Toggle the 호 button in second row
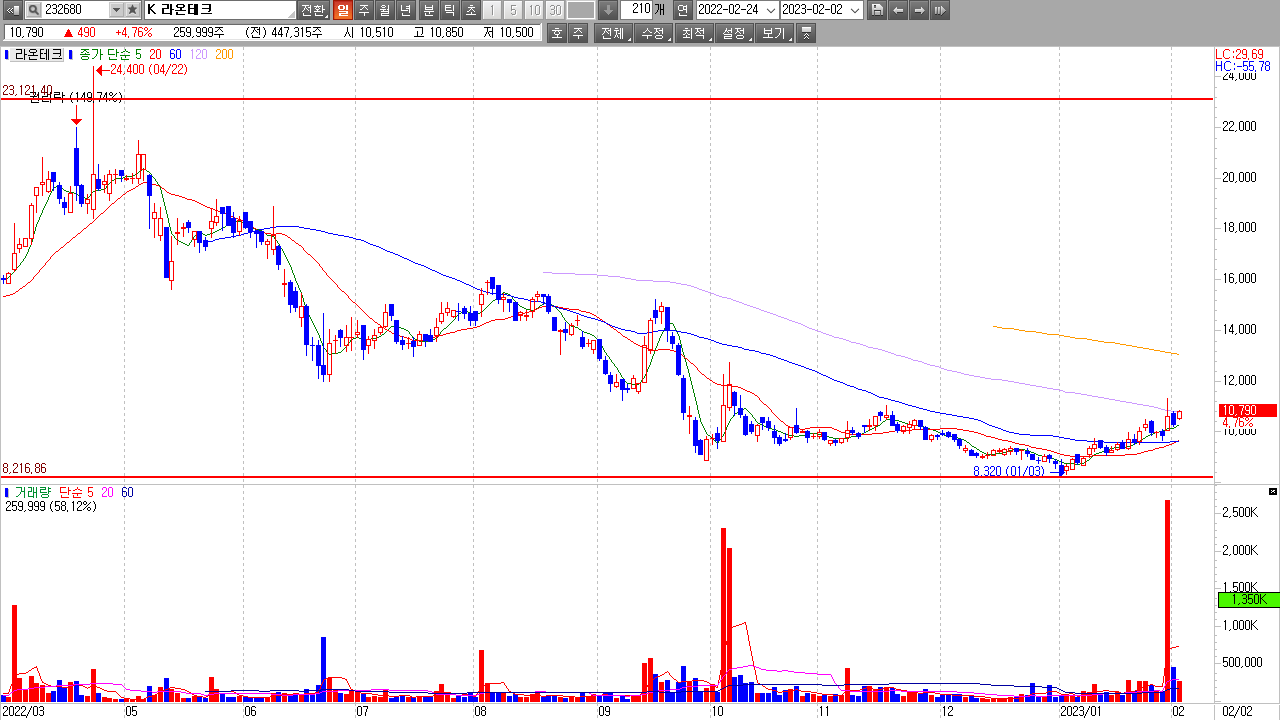1280x720 pixels. click(556, 33)
